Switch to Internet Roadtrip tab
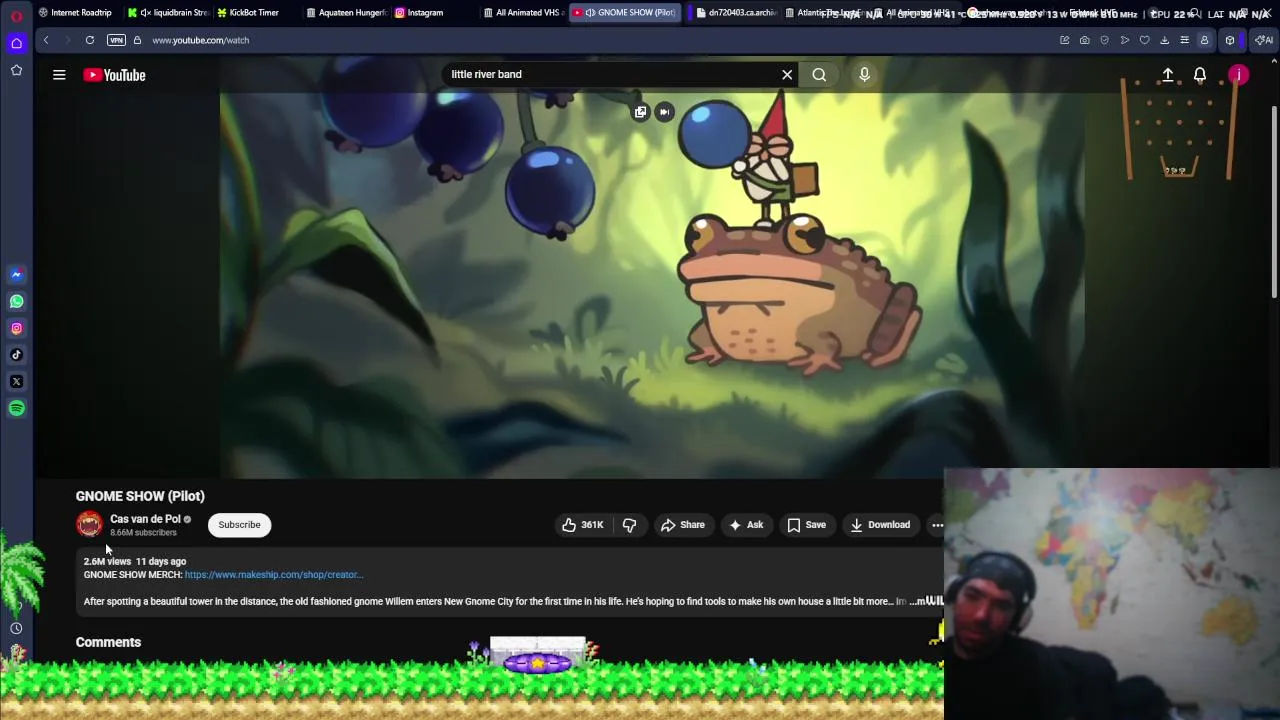Screen dimensions: 1280x720 pos(76,13)
